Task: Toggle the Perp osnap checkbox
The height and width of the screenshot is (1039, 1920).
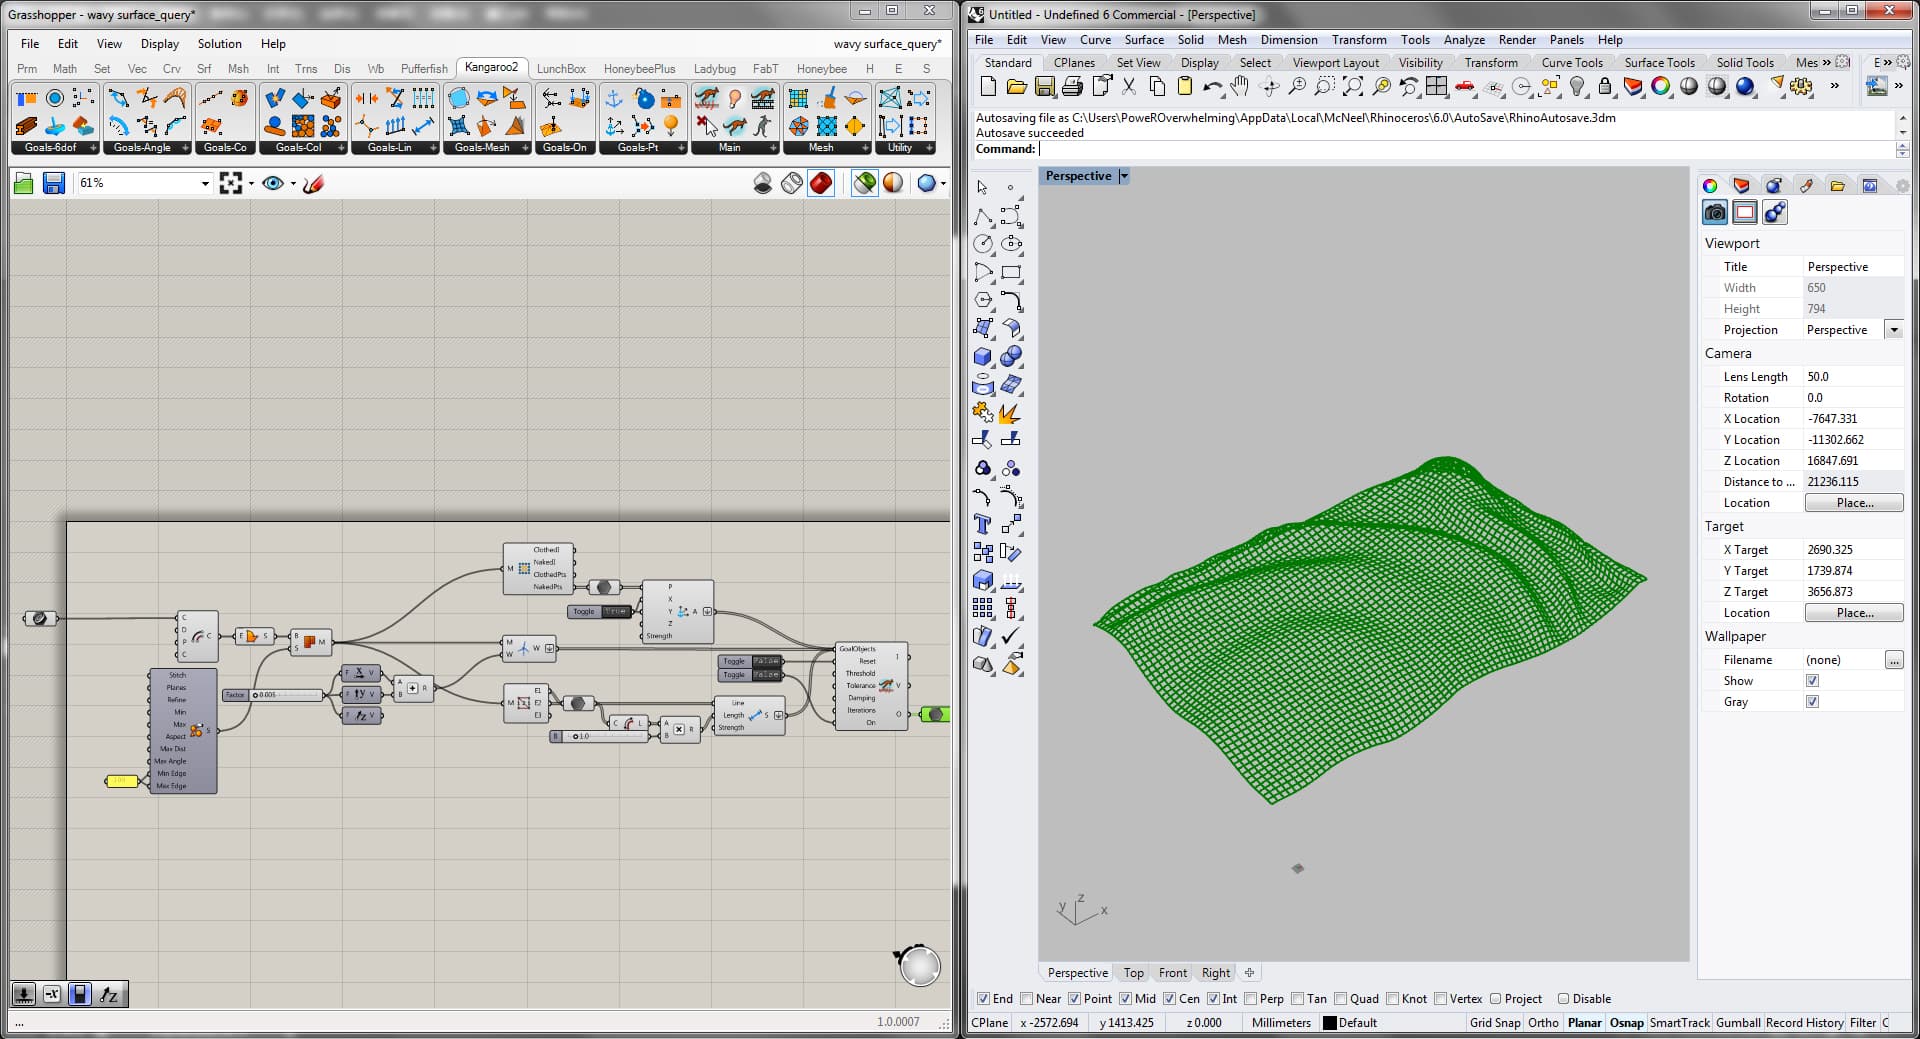Action: (x=1251, y=999)
